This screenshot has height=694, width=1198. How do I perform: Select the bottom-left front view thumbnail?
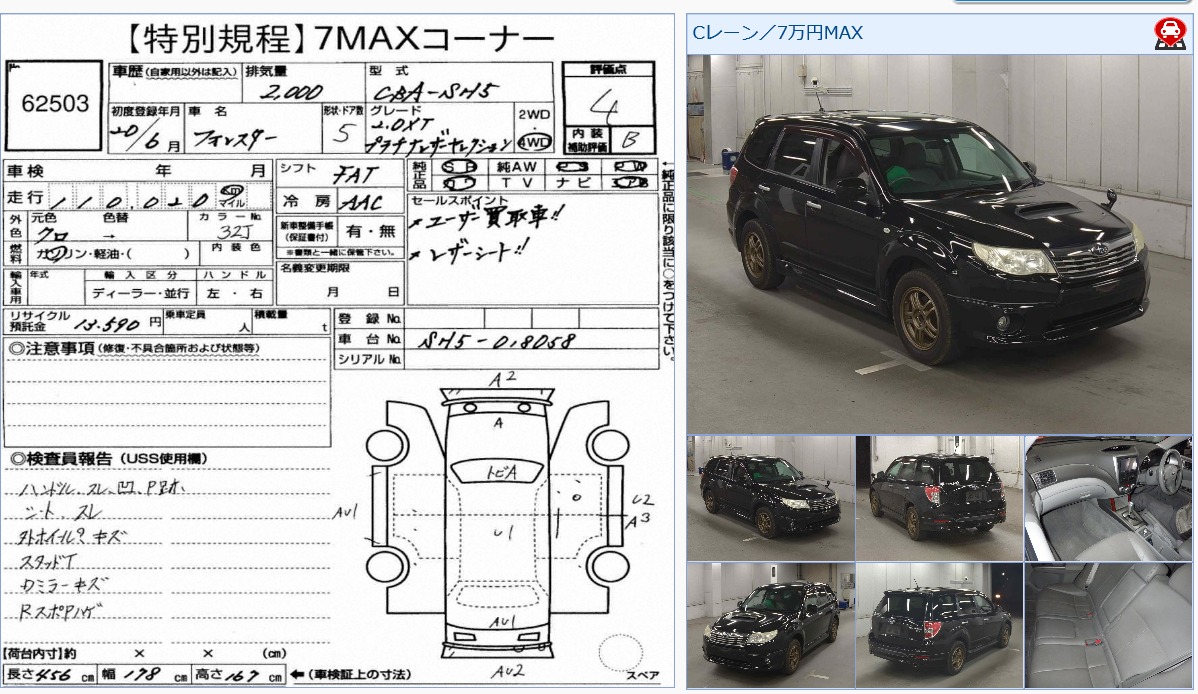pos(770,625)
